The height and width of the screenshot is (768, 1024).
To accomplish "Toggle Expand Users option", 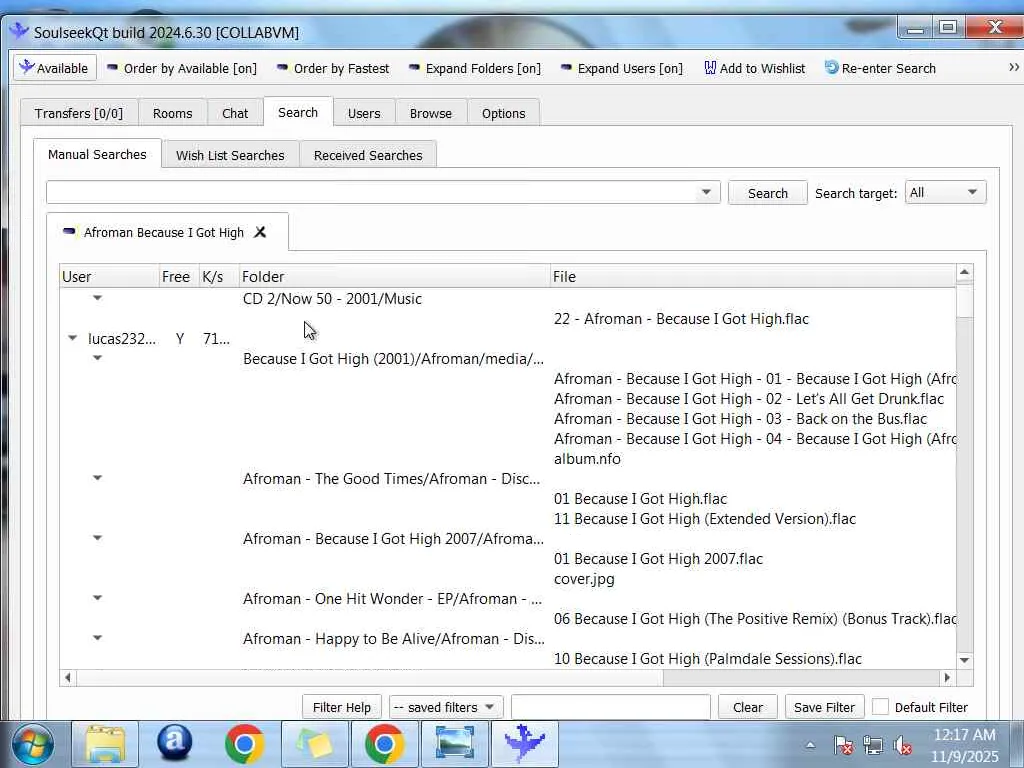I will [621, 68].
